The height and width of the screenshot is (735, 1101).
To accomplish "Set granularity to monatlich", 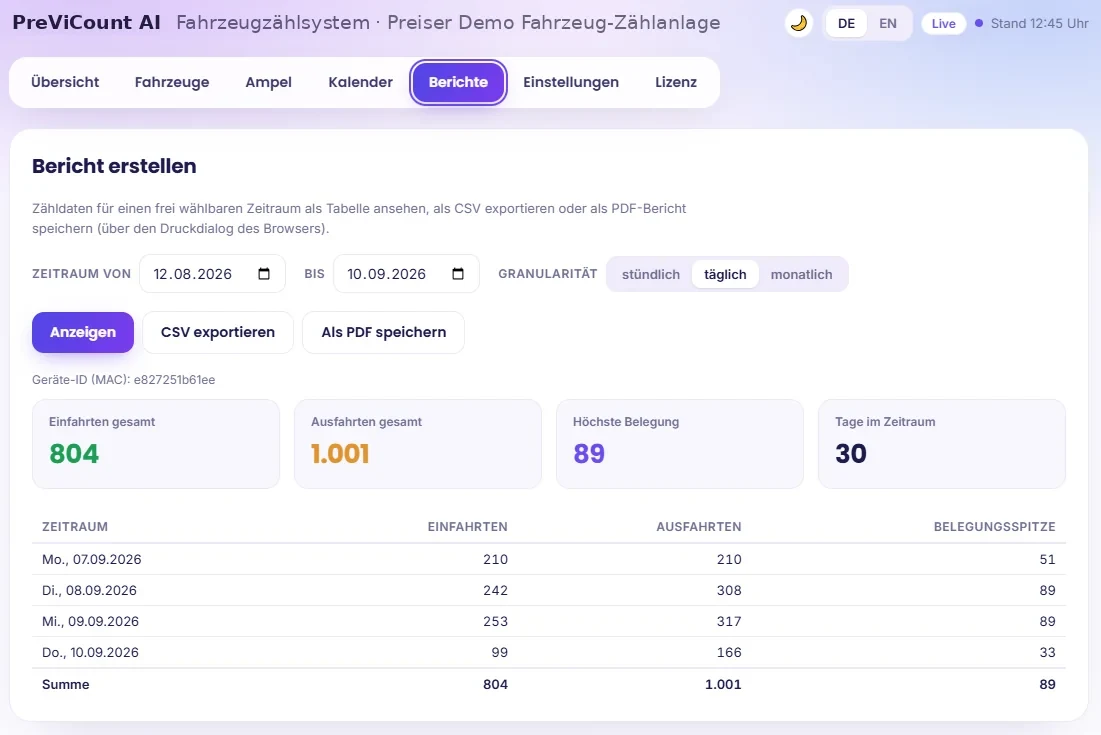I will 801,274.
